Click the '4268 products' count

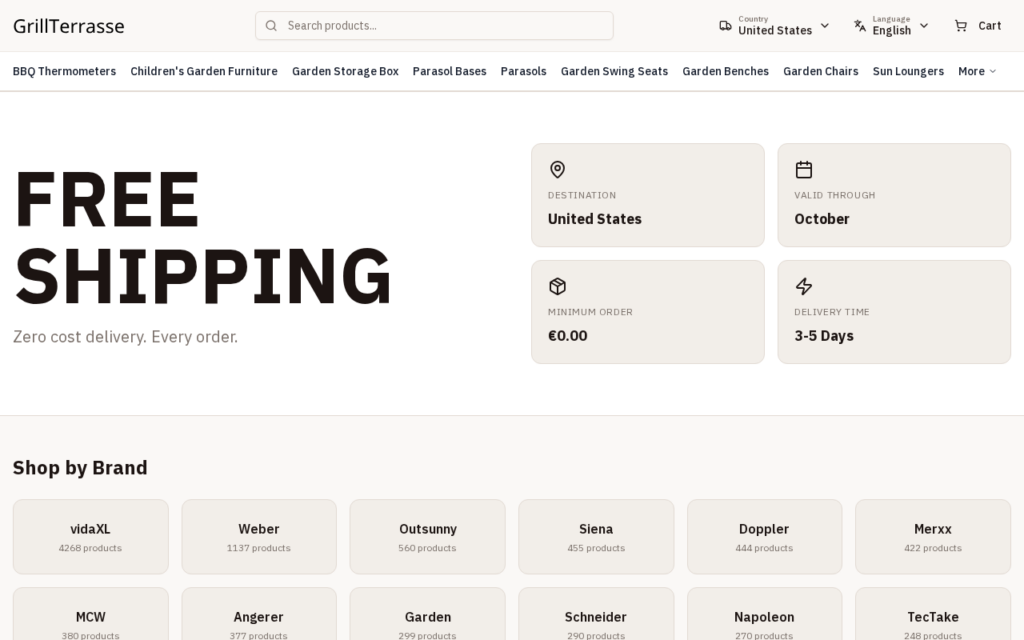[x=90, y=548]
